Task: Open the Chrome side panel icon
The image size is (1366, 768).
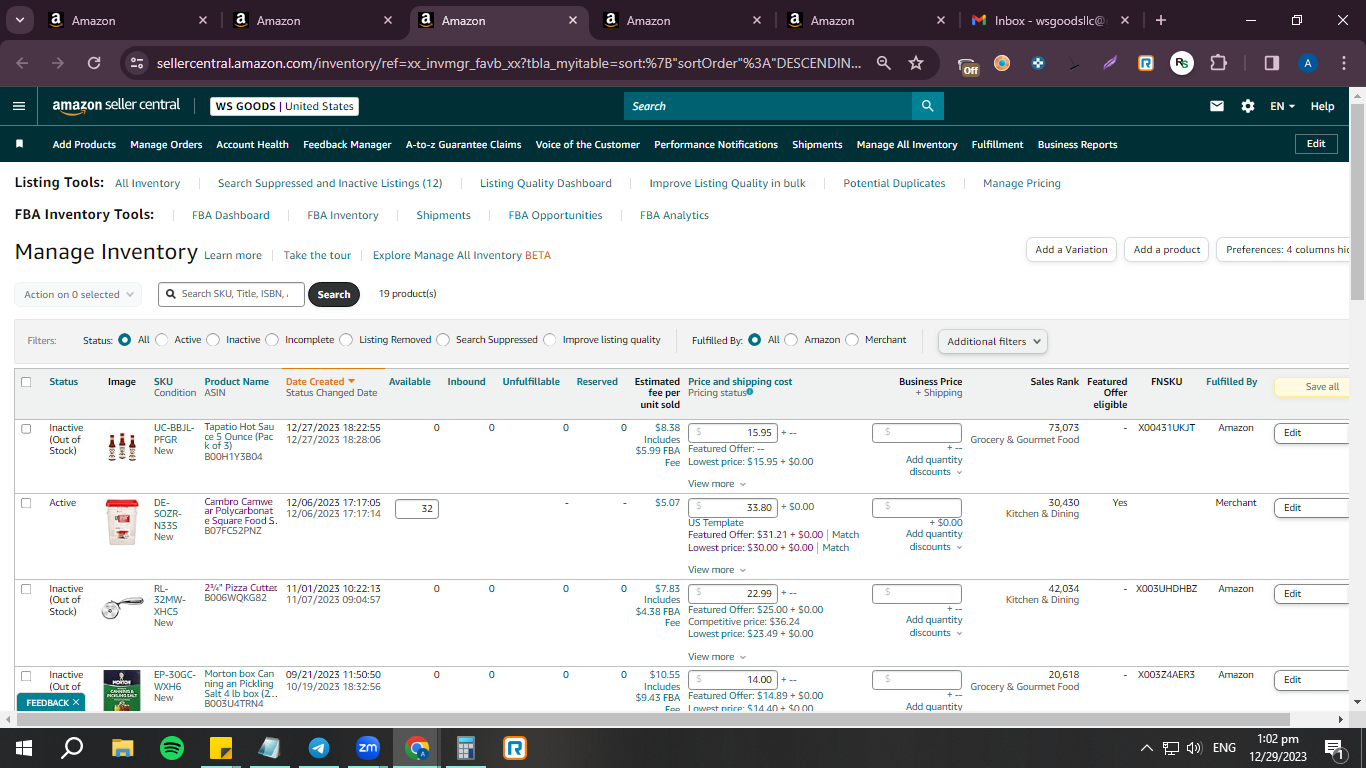Action: pos(1271,62)
